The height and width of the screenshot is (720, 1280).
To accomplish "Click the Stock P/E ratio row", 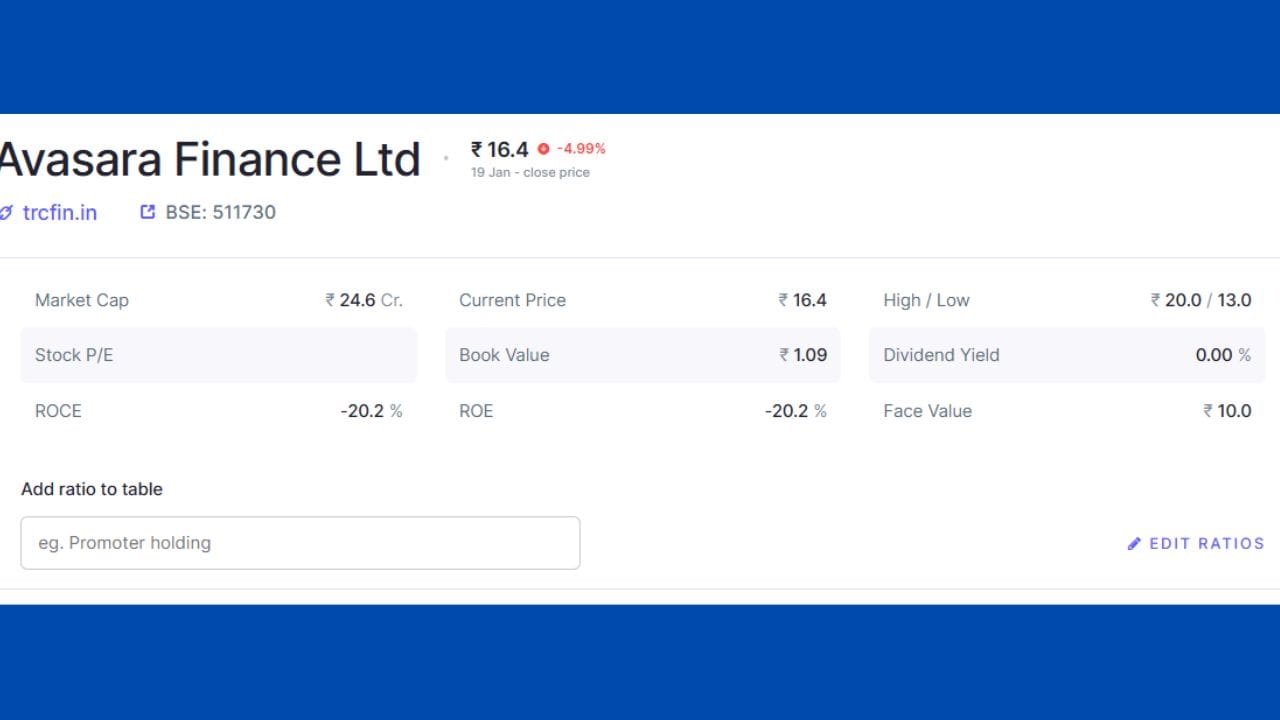I will point(218,355).
